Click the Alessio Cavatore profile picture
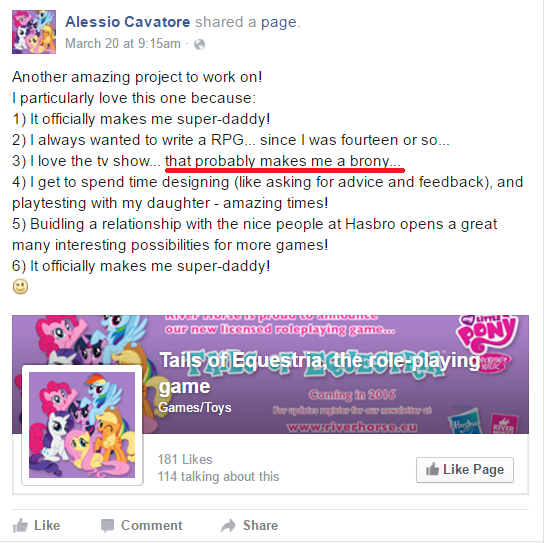This screenshot has width=544, height=543. [x=34, y=32]
